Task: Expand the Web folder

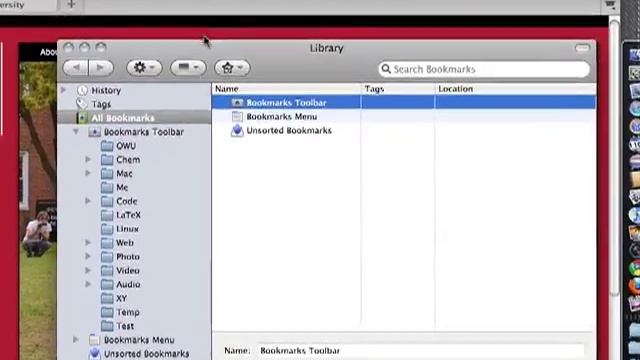Action: pyautogui.click(x=88, y=242)
